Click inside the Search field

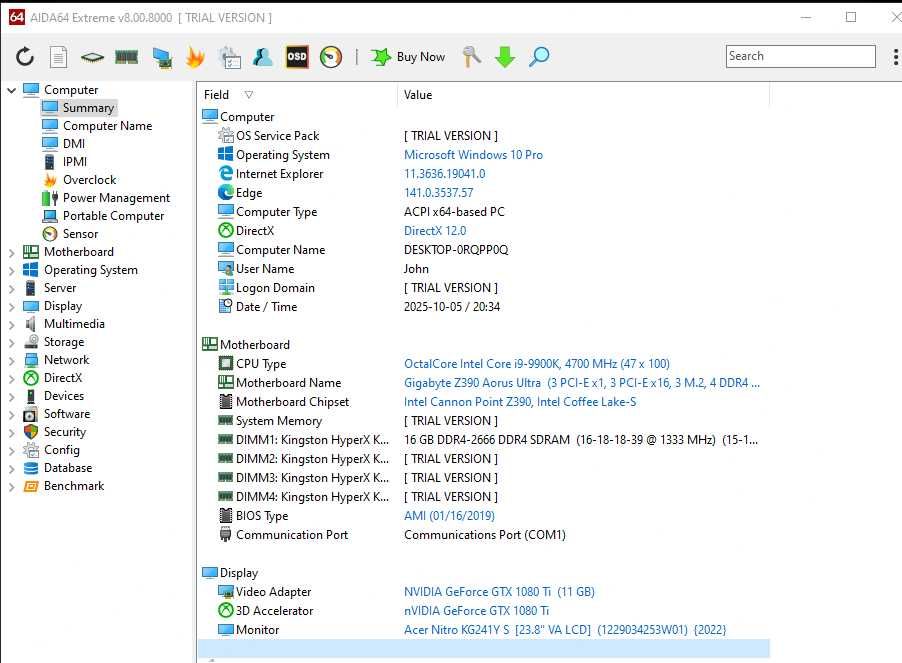tap(800, 56)
